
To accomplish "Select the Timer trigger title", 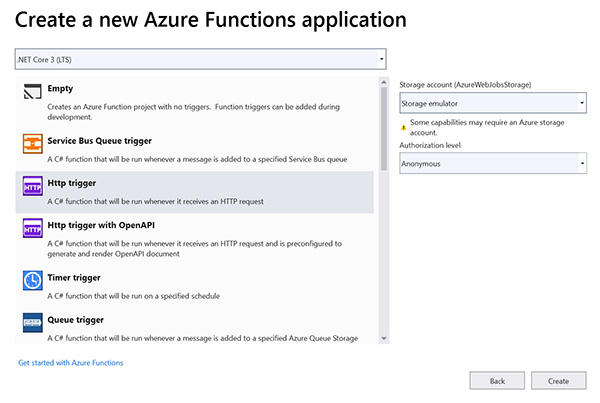I will tap(74, 277).
